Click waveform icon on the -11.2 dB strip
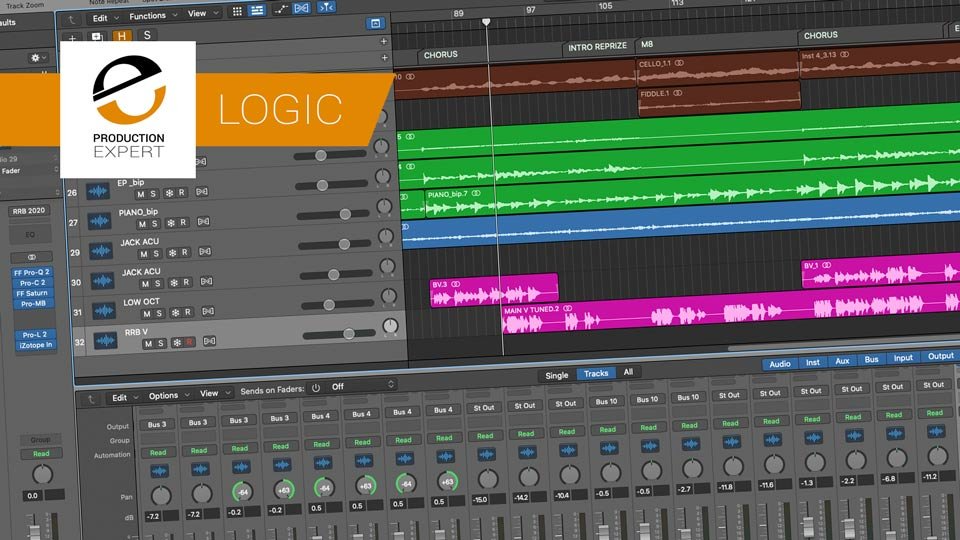Image resolution: width=960 pixels, height=540 pixels. (x=936, y=431)
